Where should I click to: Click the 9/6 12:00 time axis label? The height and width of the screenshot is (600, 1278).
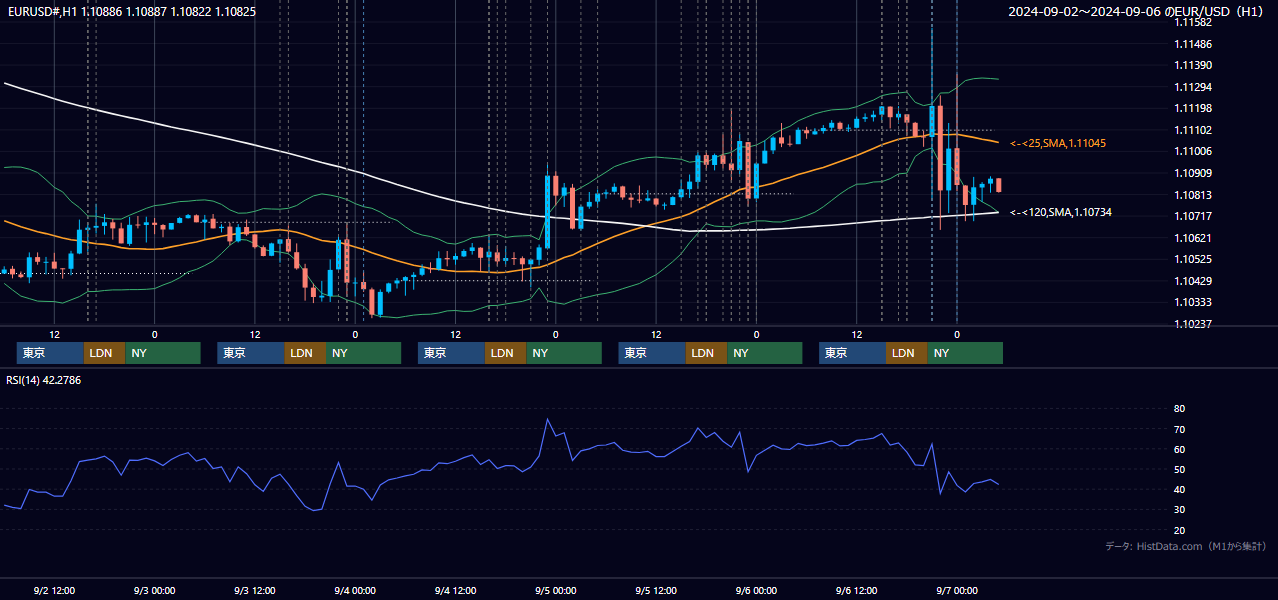click(857, 590)
